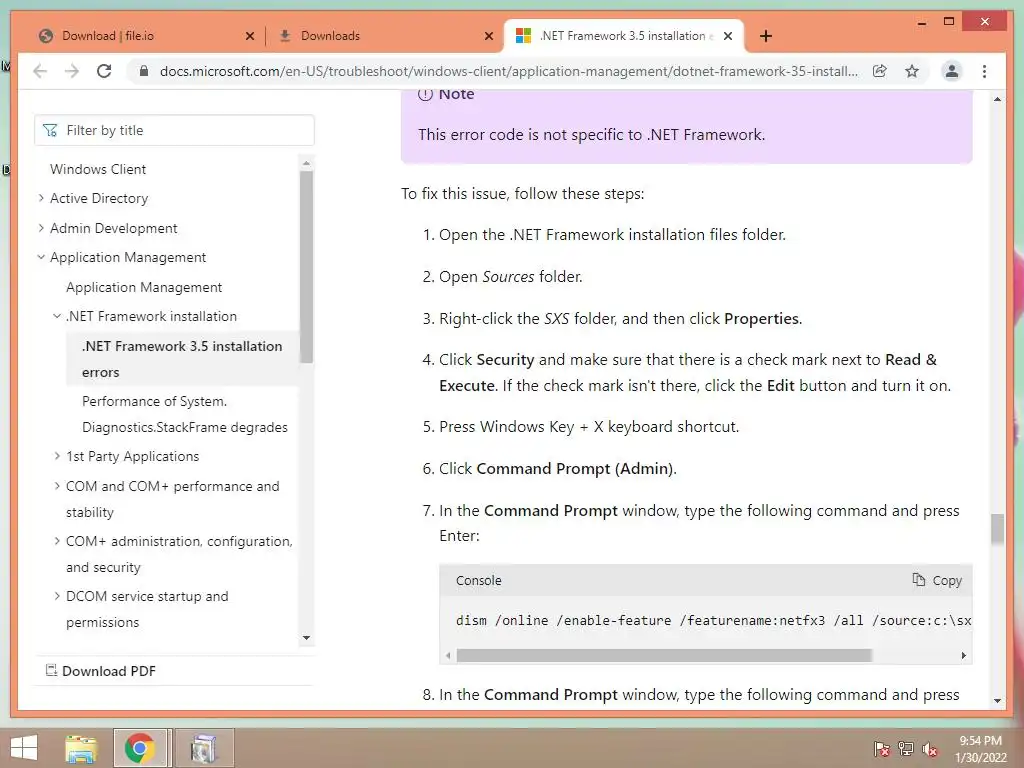The width and height of the screenshot is (1024, 768).
Task: Bookmark this page with the star
Action: [x=912, y=71]
